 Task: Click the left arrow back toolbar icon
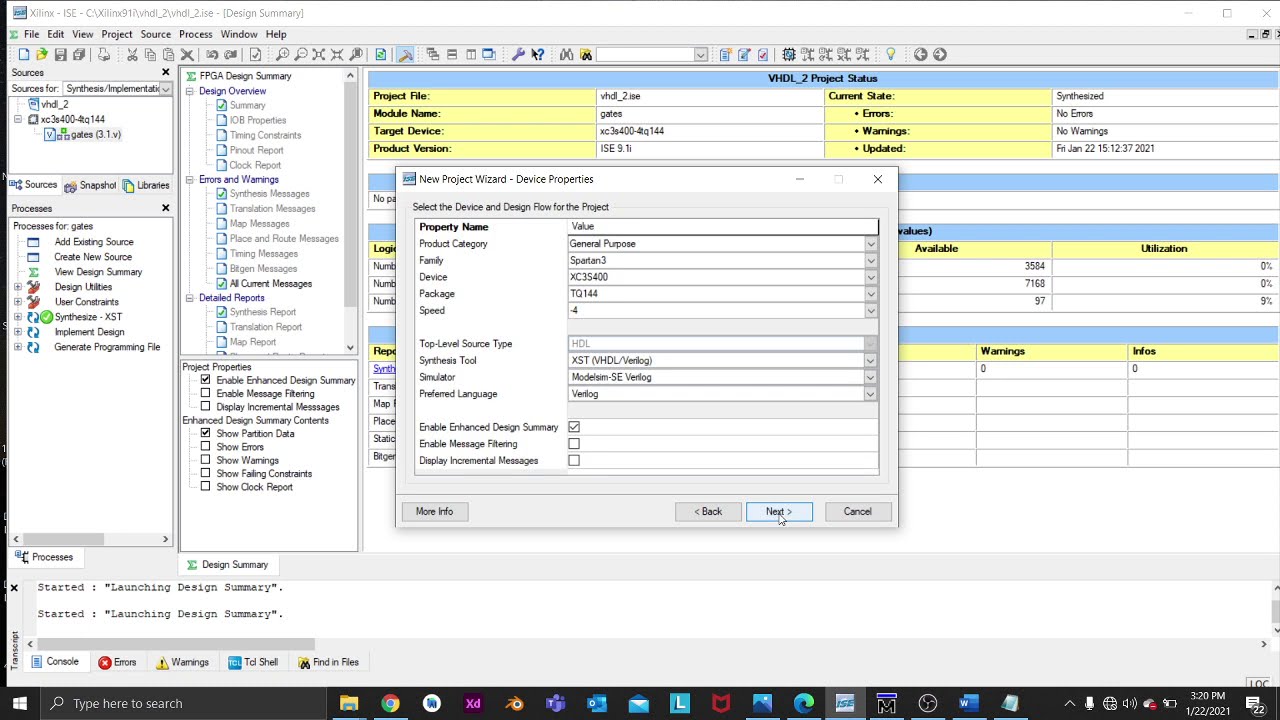point(920,54)
